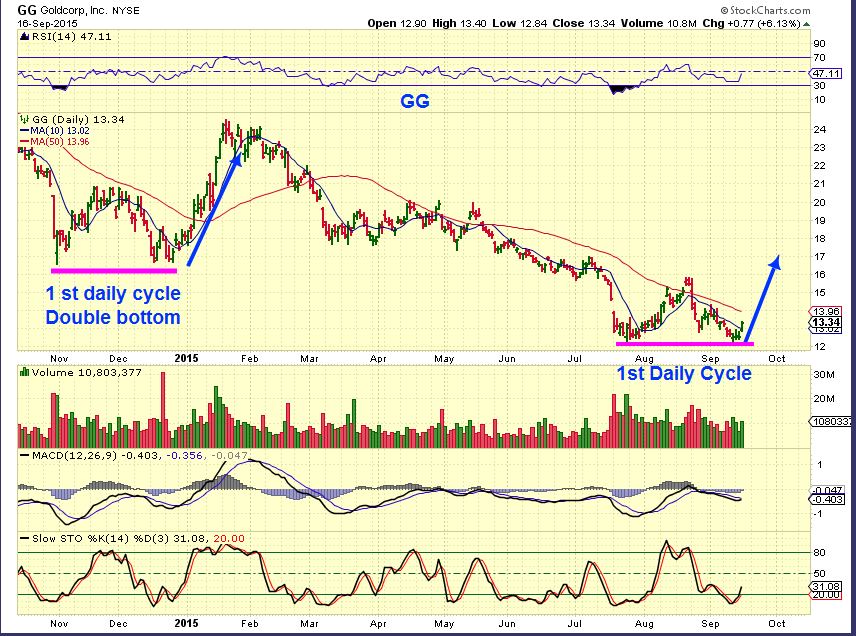Click the RSI '47.11' axis value tag
Image resolution: width=856 pixels, height=636 pixels.
pyautogui.click(x=825, y=73)
